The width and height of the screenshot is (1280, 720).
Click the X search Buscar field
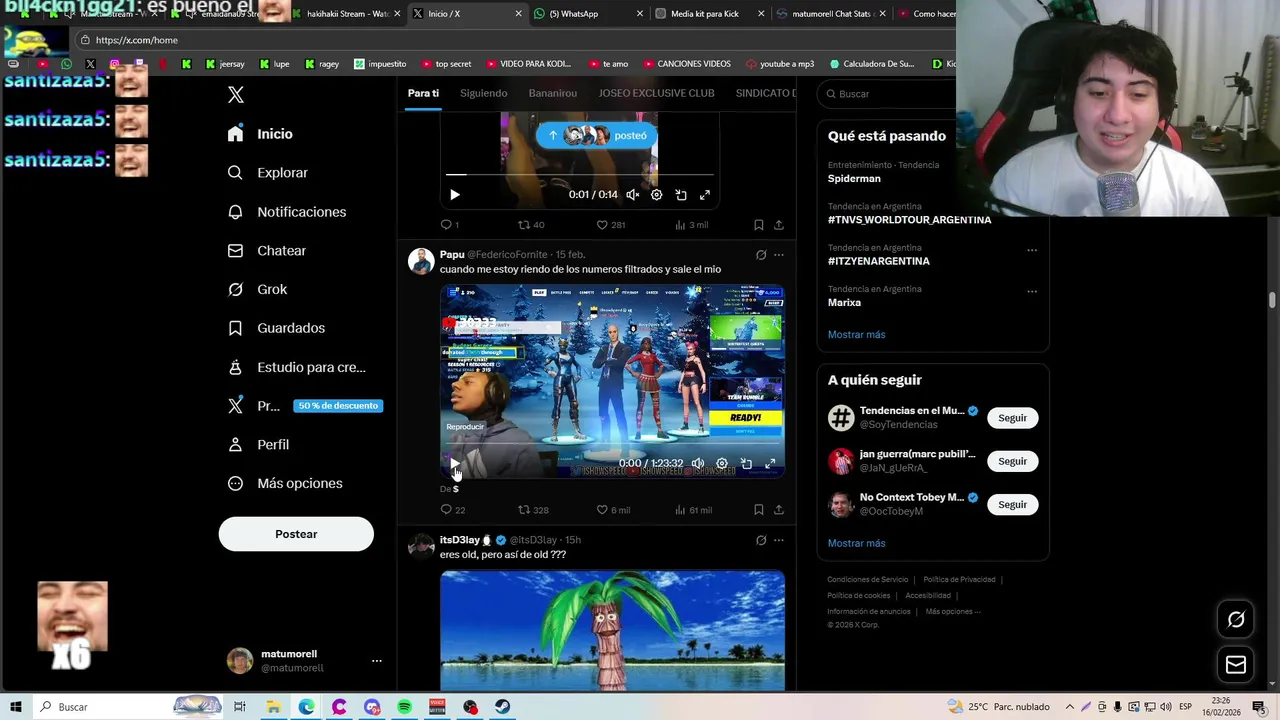[890, 94]
